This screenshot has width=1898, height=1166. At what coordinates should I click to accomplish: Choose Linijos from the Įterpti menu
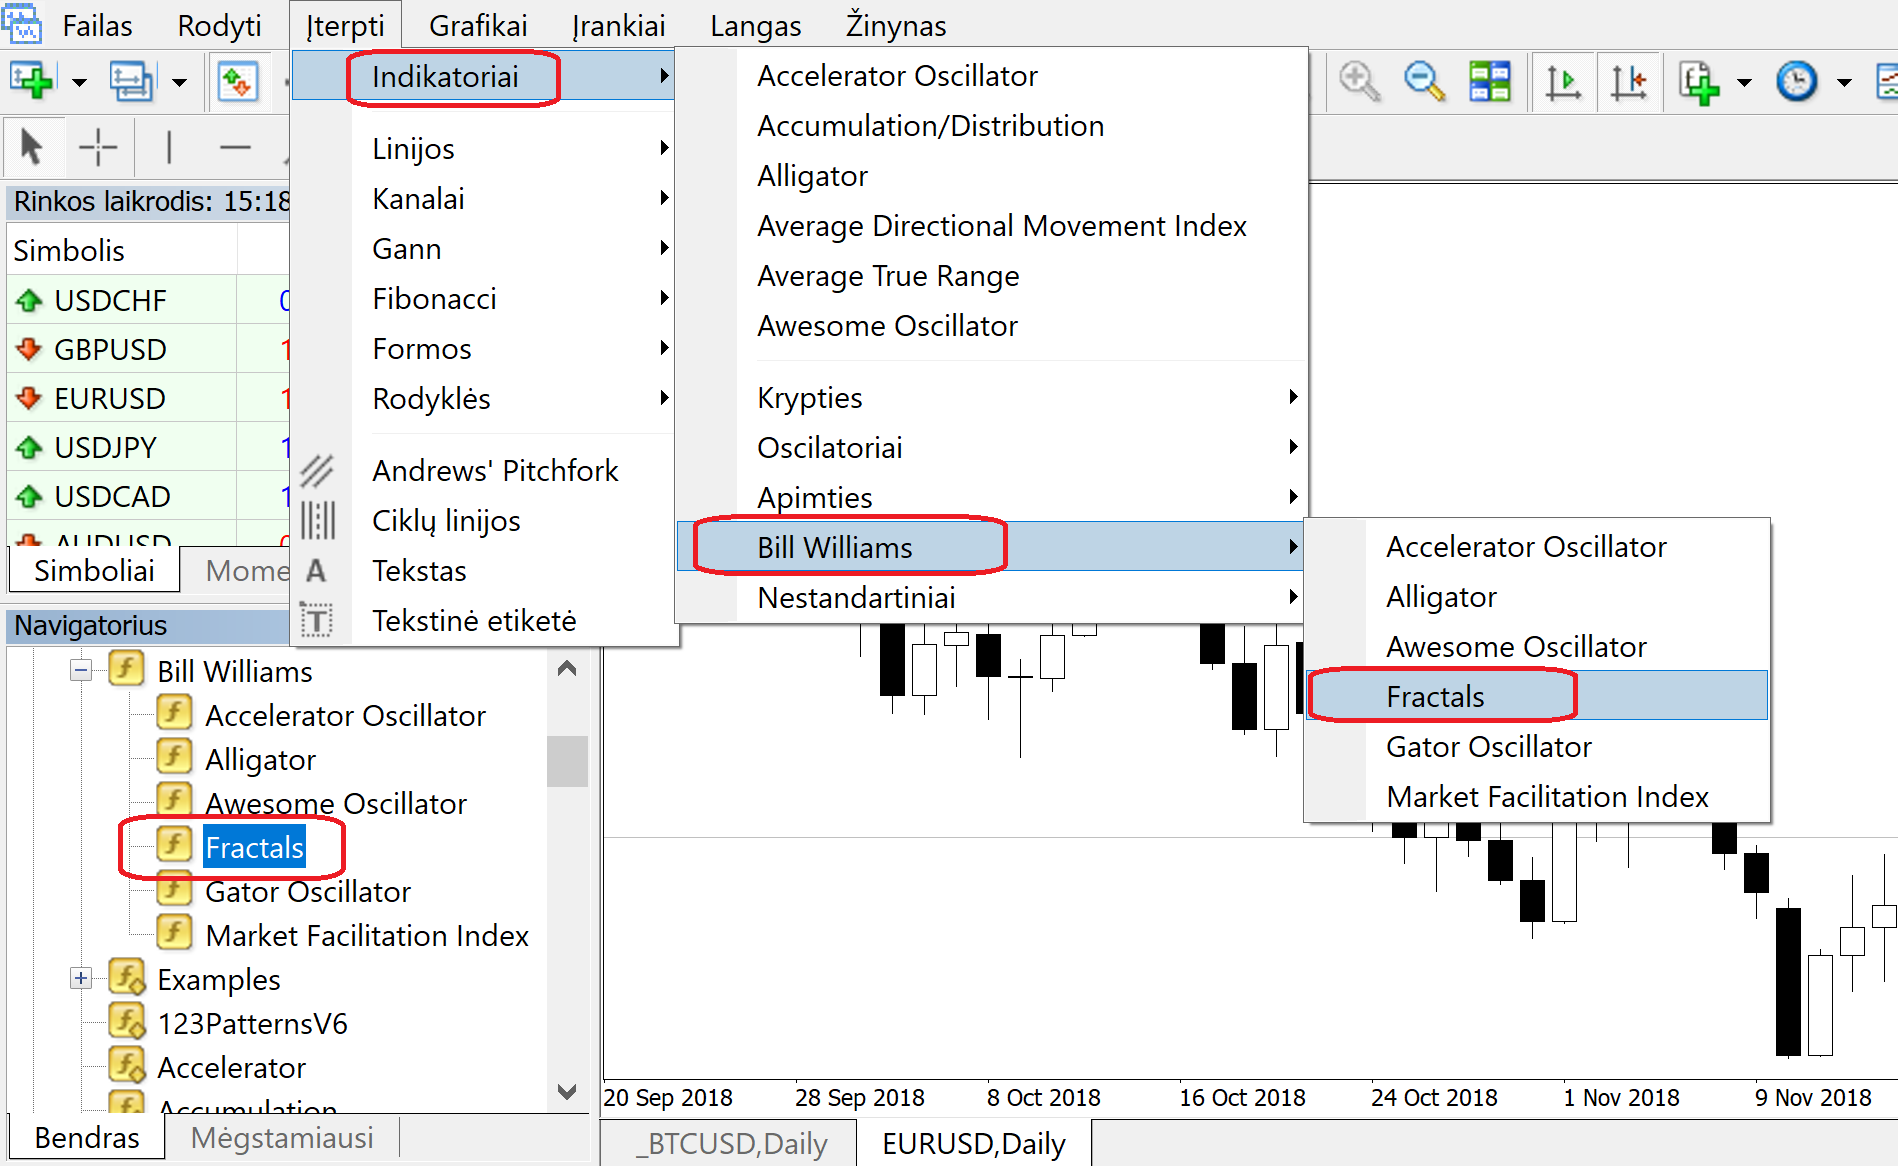pyautogui.click(x=484, y=148)
